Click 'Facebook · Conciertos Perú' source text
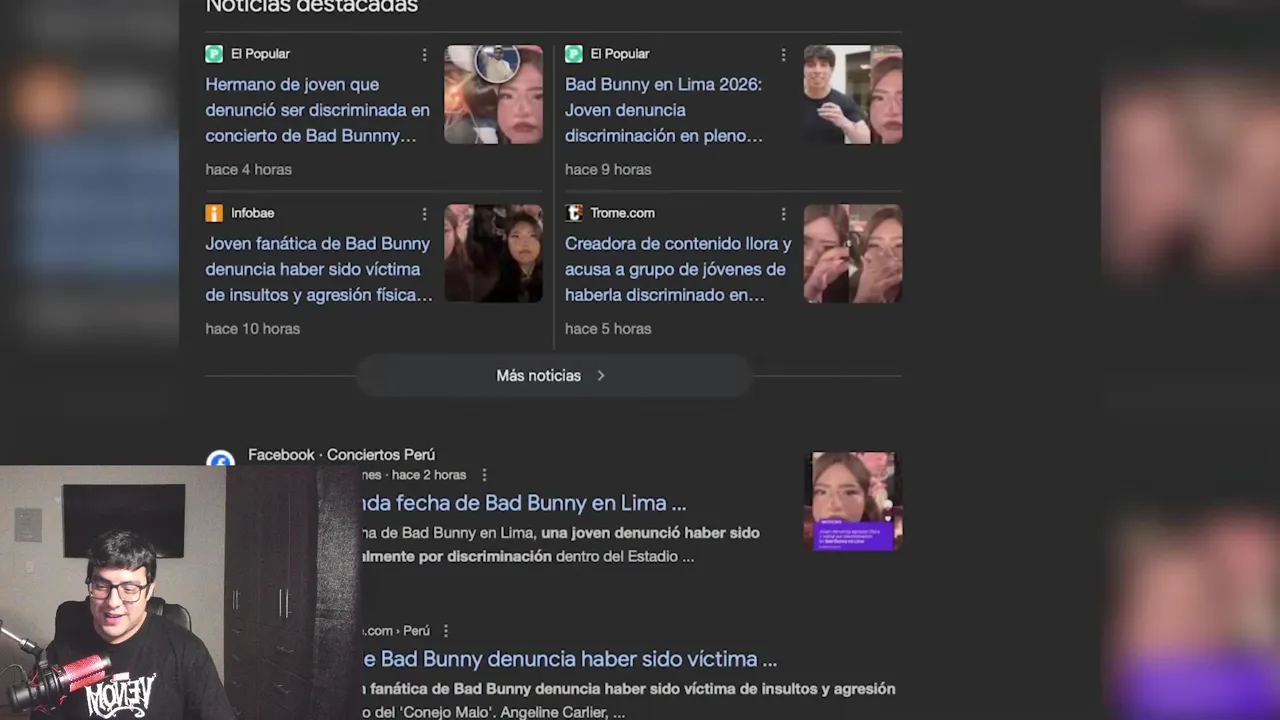The image size is (1280, 720). click(341, 455)
